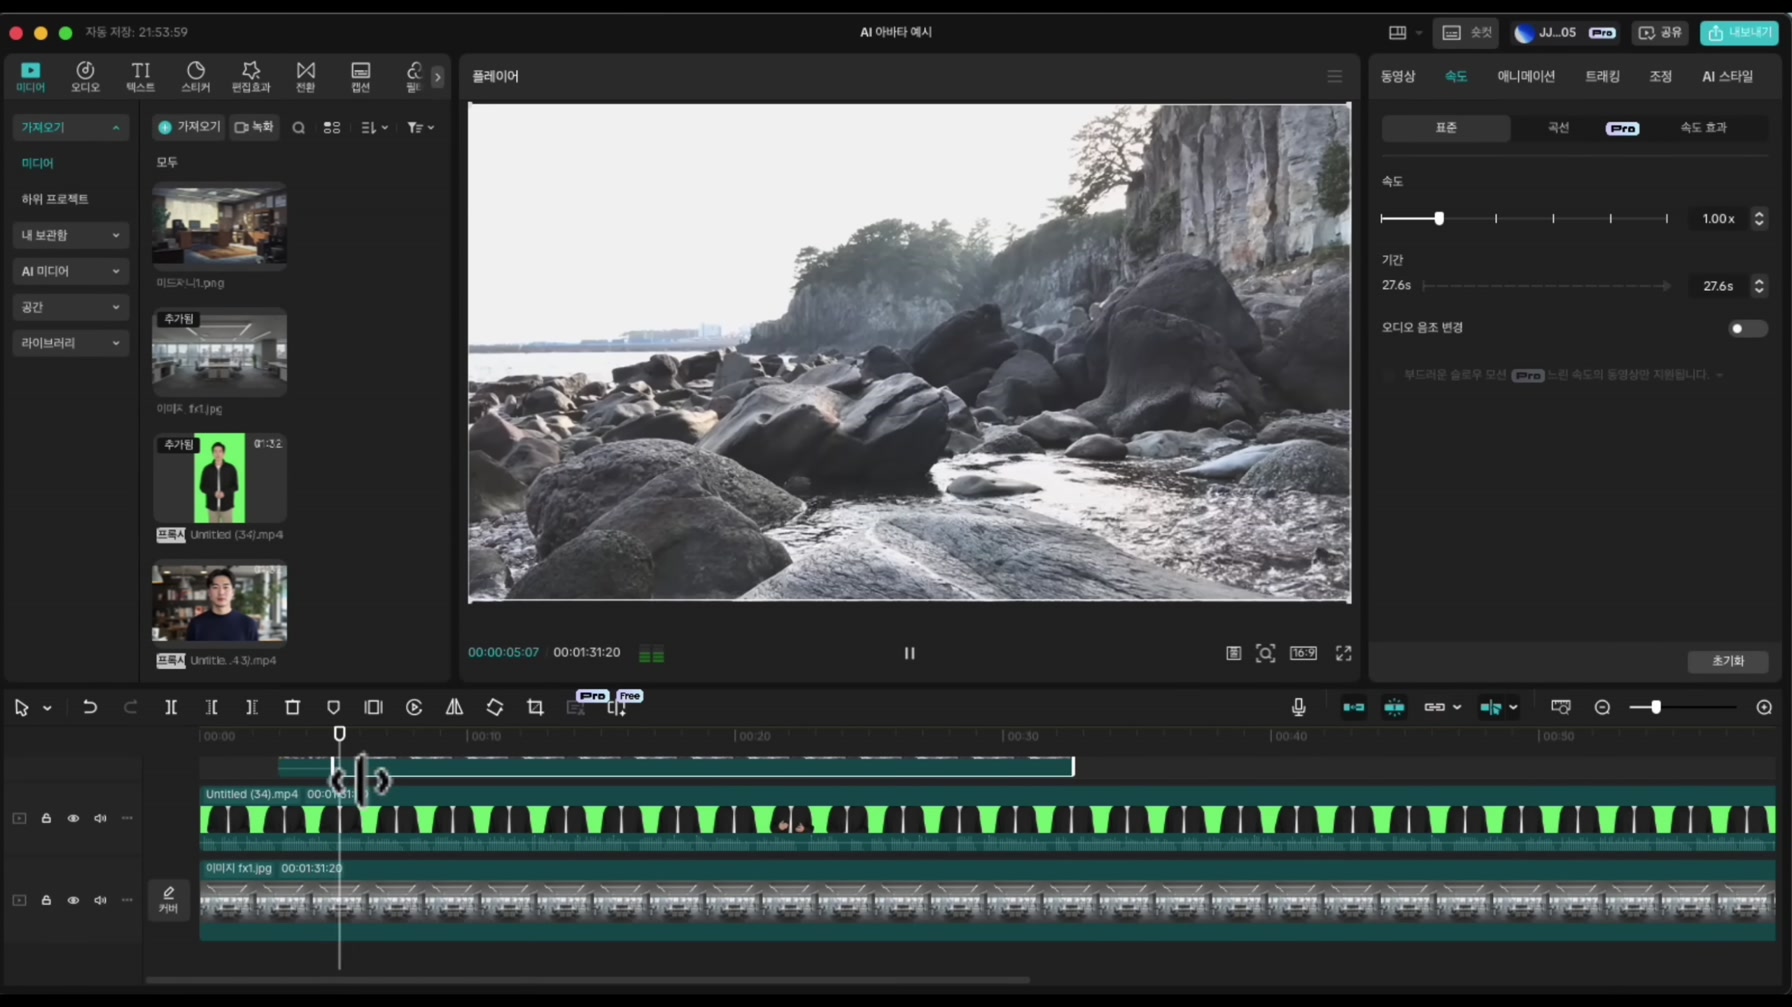This screenshot has height=1007, width=1792.
Task: Open the Captions tool icon
Action: coord(360,76)
